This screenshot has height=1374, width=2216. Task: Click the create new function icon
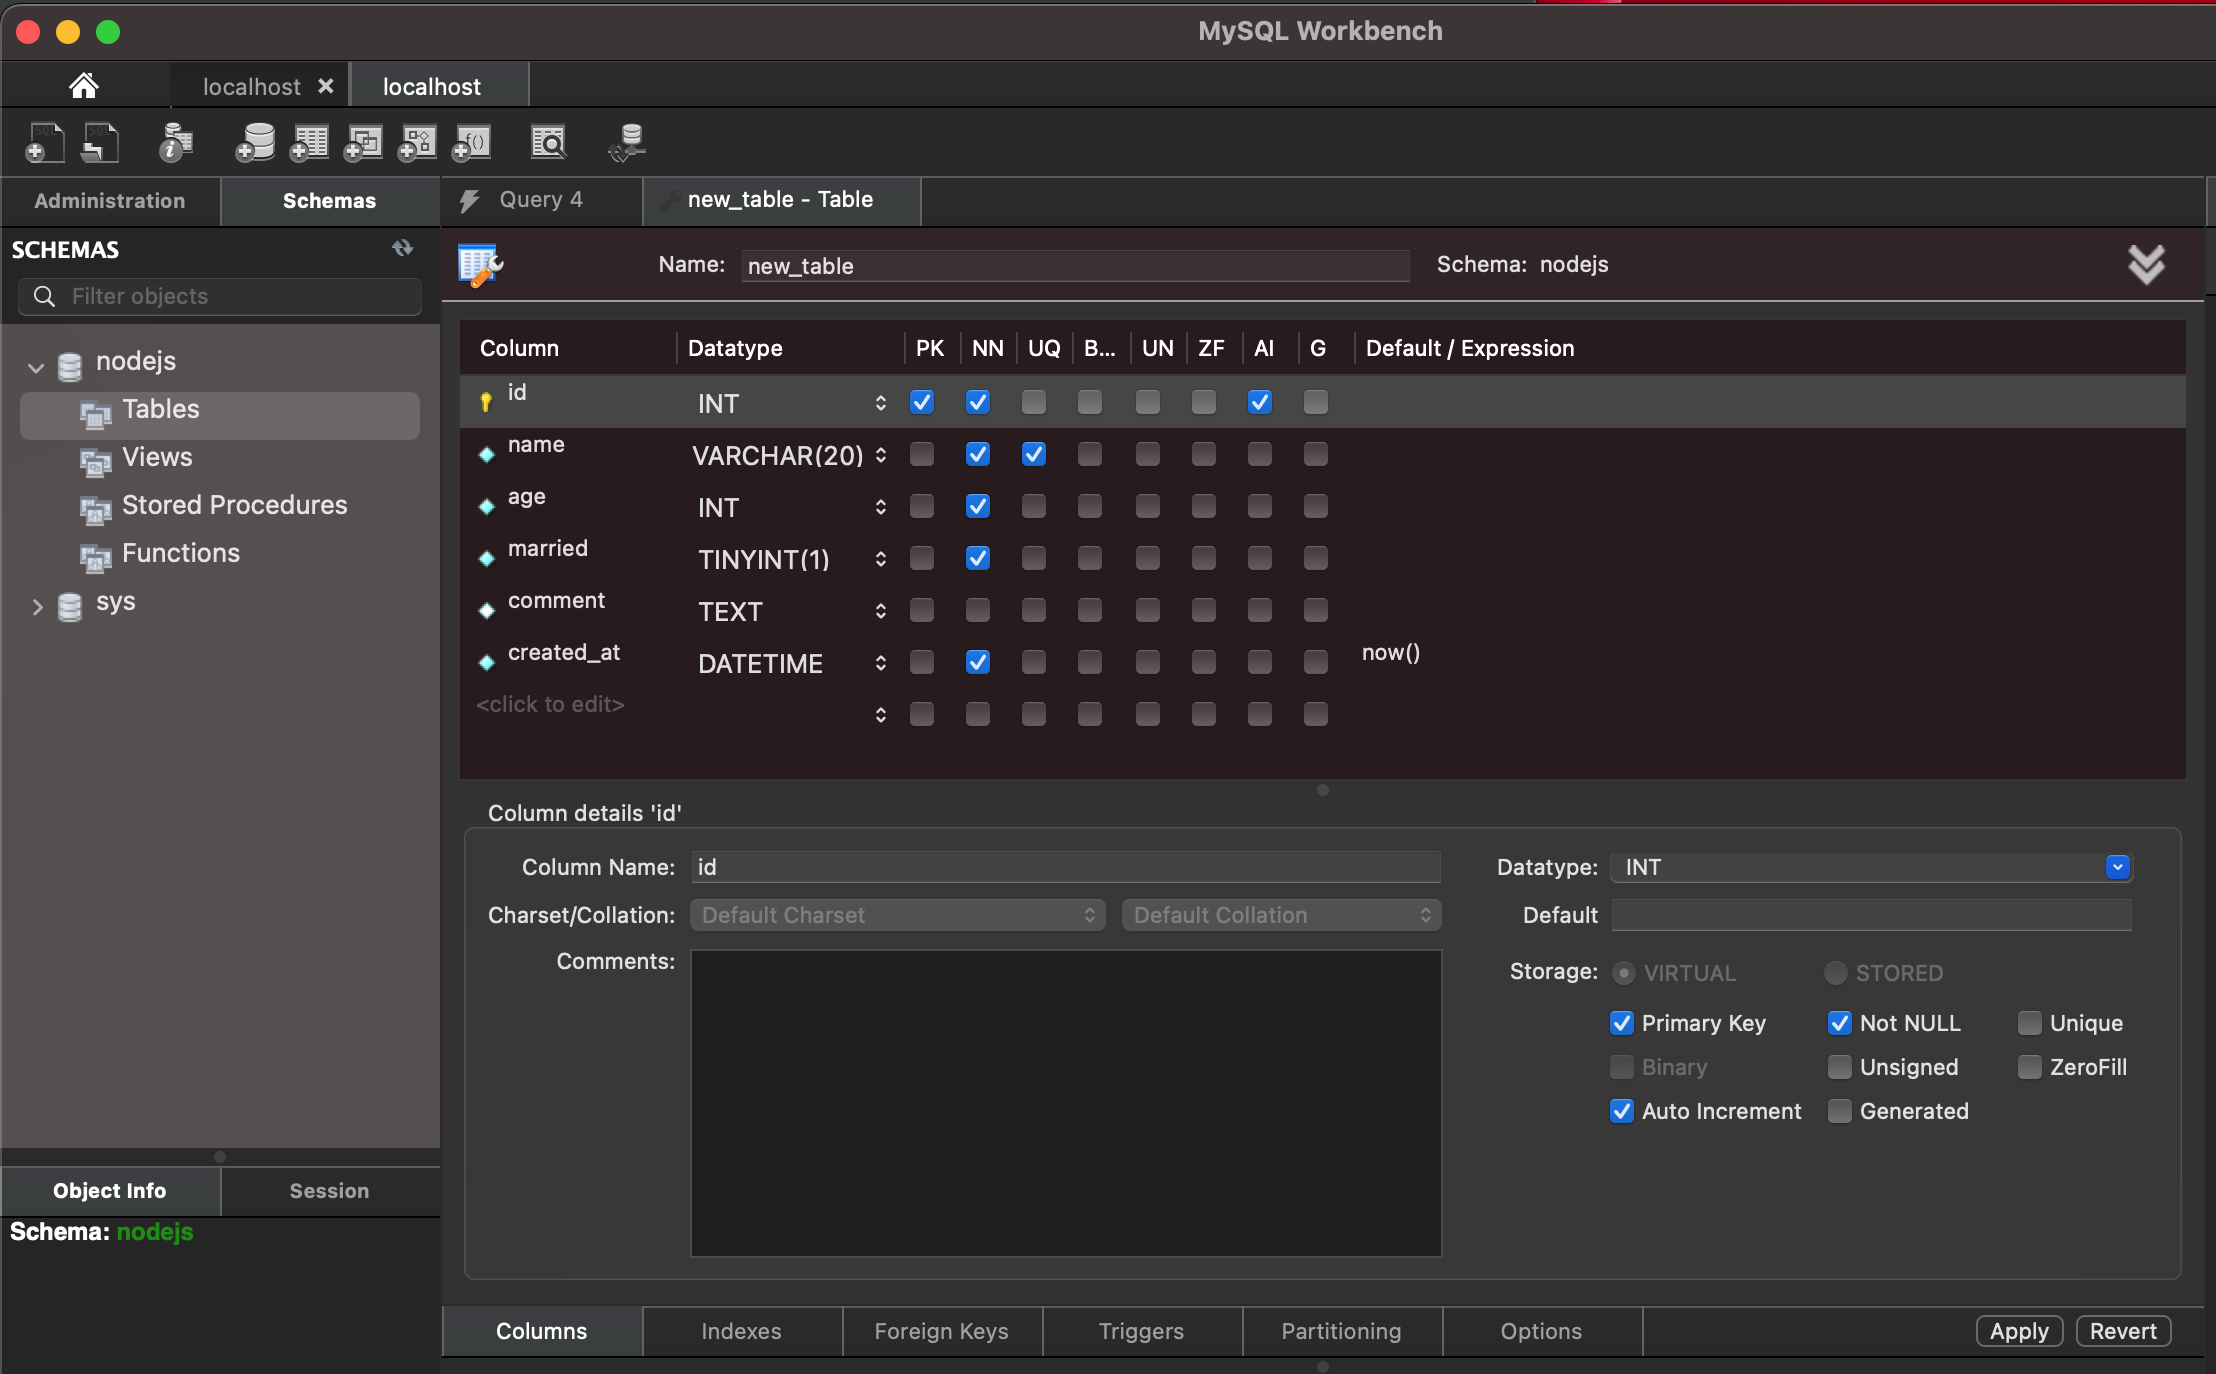pos(471,143)
